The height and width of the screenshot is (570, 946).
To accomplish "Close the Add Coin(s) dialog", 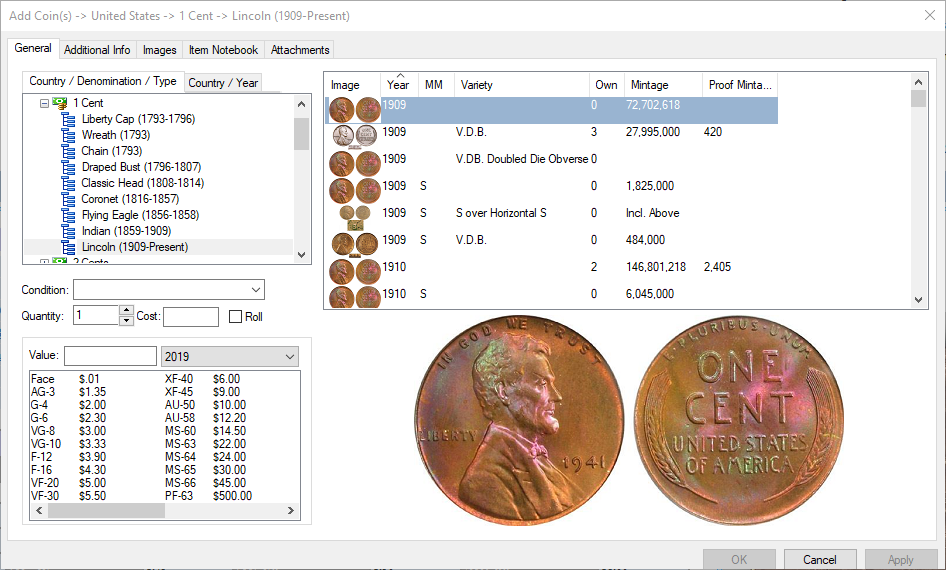I will point(930,16).
